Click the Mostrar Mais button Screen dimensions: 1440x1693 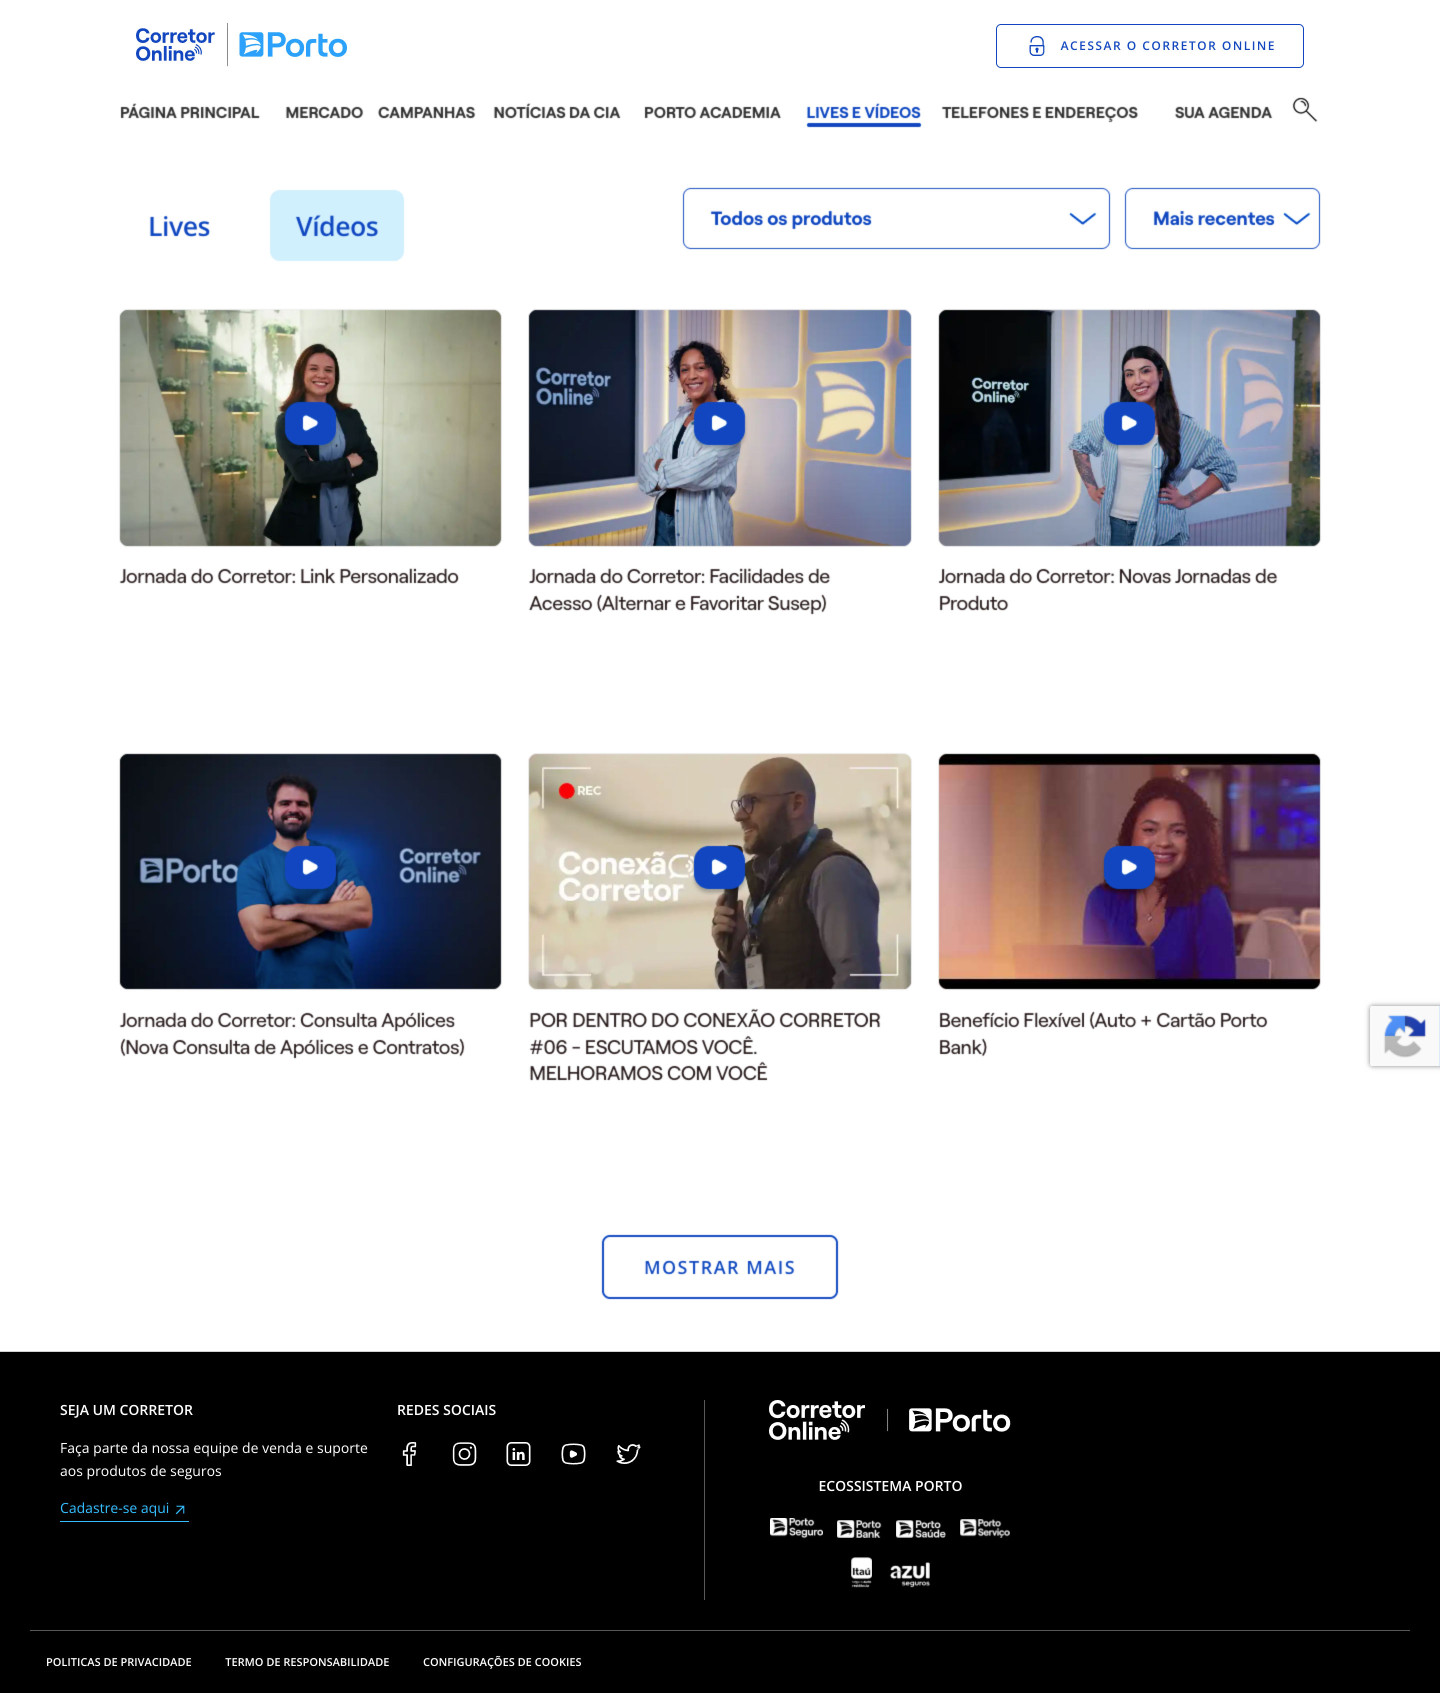(x=719, y=1267)
